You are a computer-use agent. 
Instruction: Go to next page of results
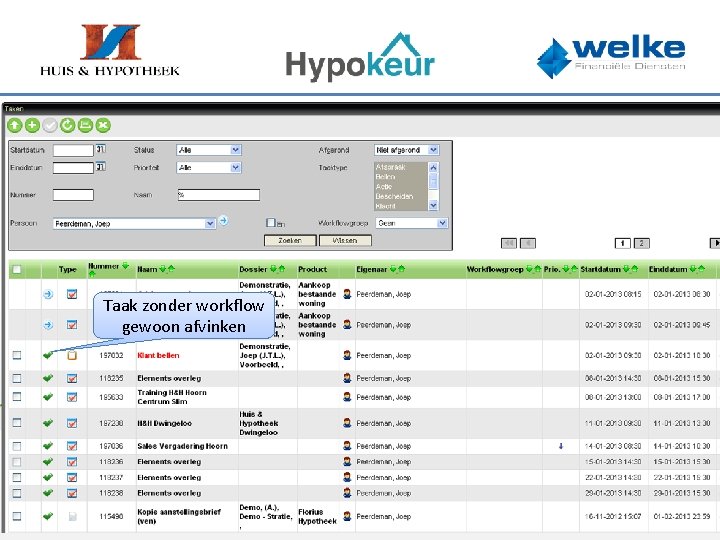715,243
